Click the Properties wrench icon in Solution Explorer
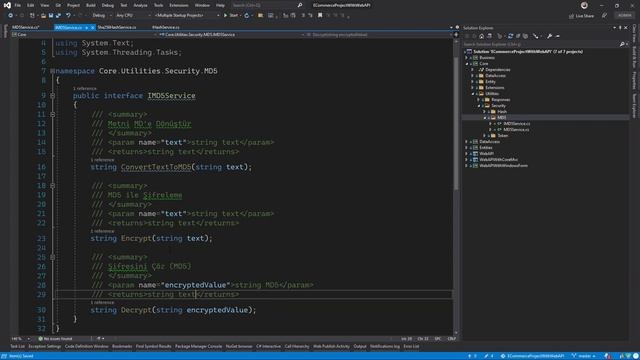Screen dimensions: 640x360 point(549,36)
